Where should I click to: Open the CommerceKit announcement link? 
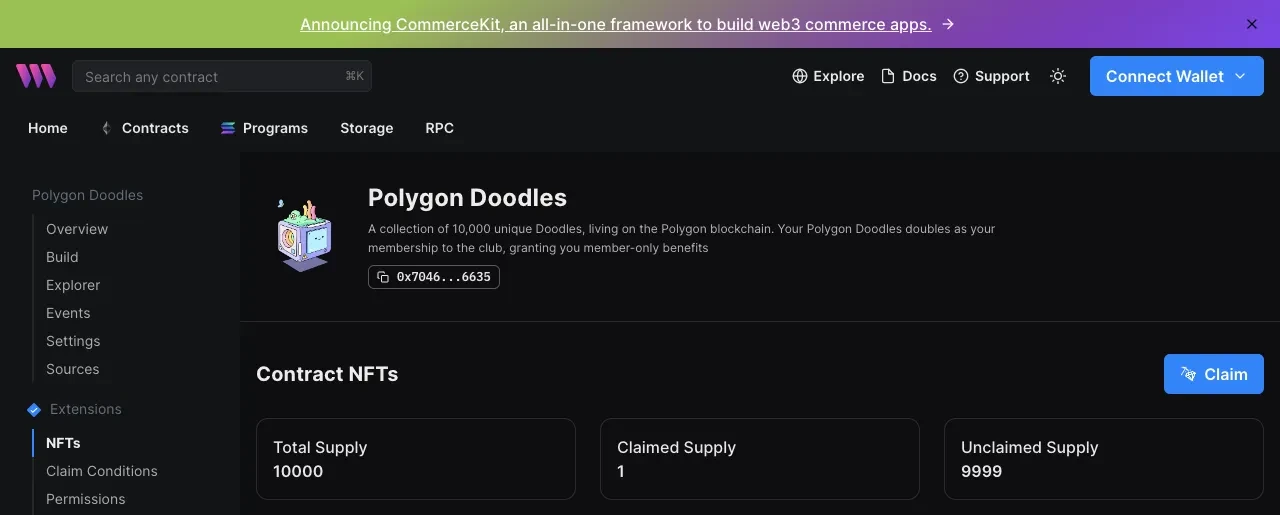click(615, 24)
